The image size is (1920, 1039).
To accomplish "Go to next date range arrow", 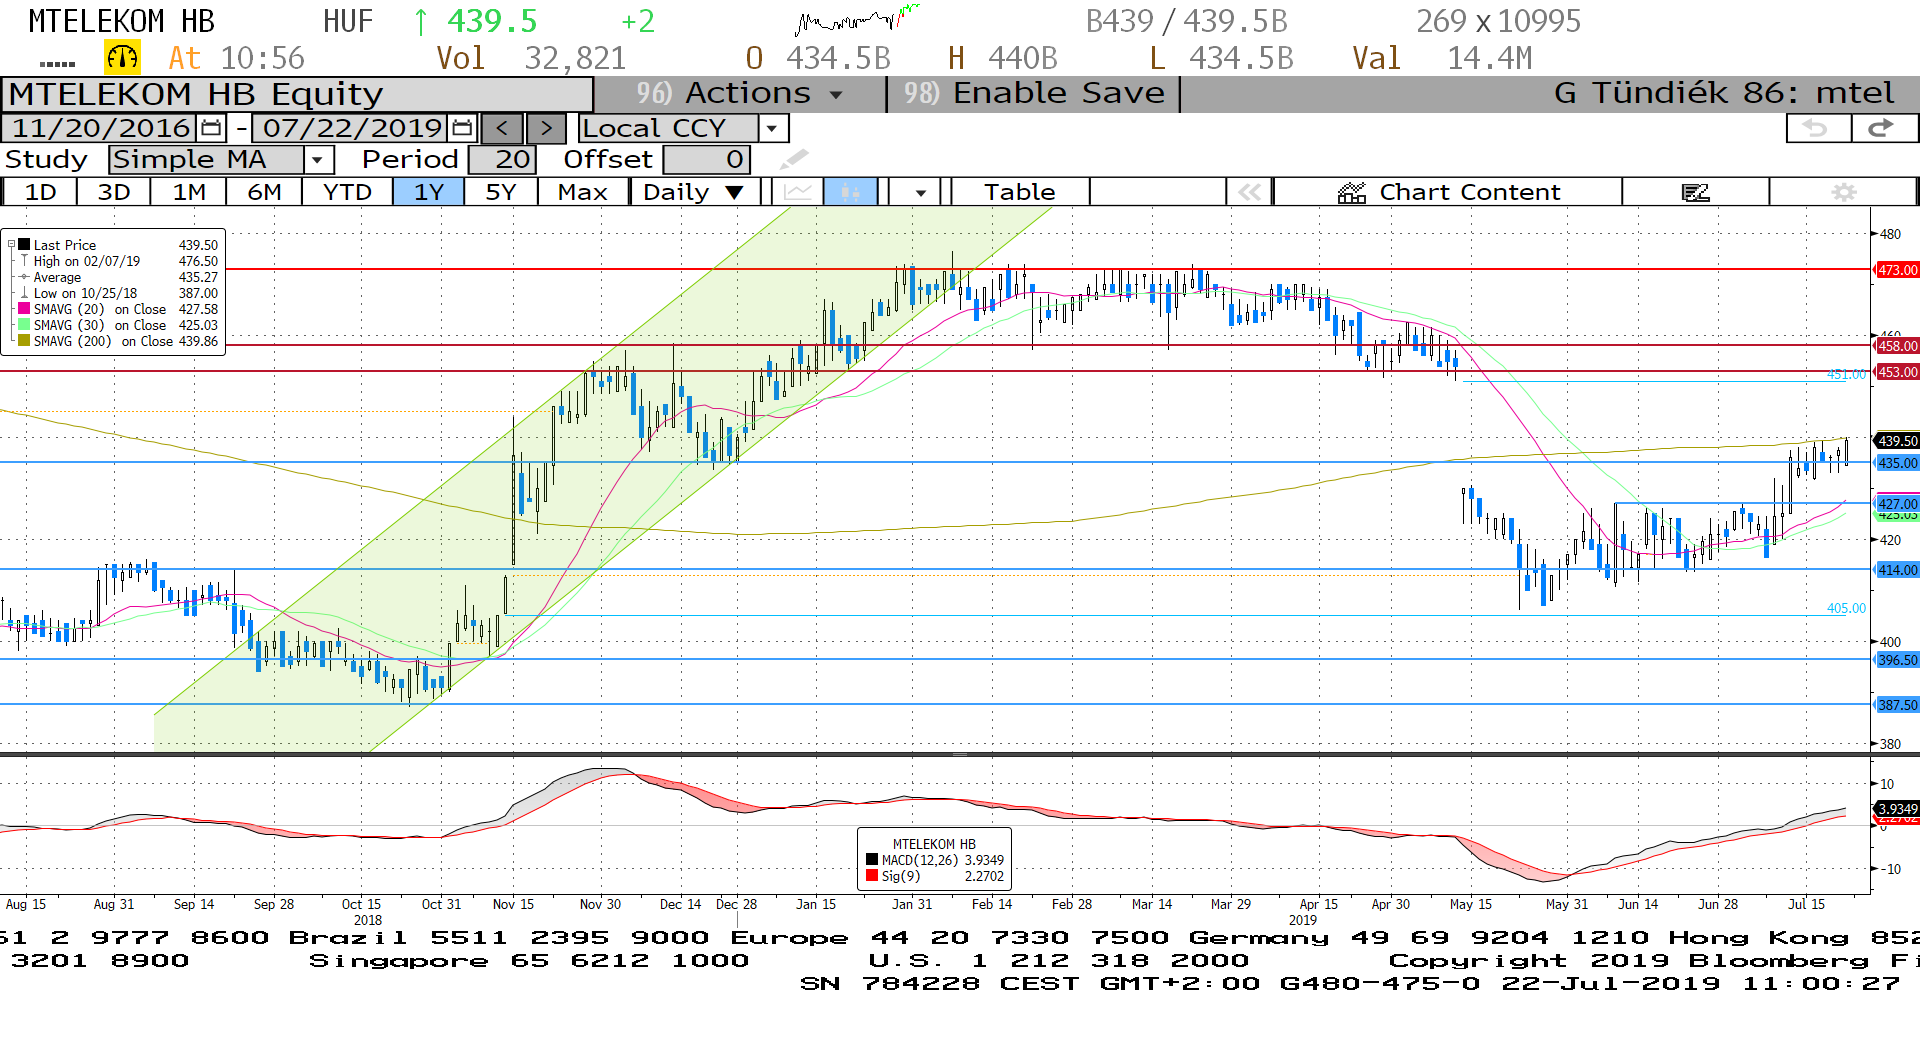I will click(546, 128).
